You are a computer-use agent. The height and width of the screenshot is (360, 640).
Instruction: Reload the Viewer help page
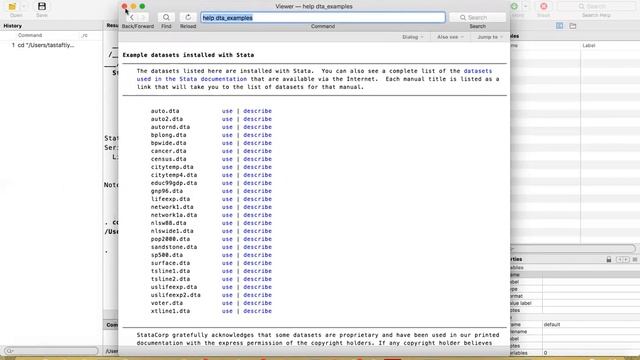coord(188,18)
